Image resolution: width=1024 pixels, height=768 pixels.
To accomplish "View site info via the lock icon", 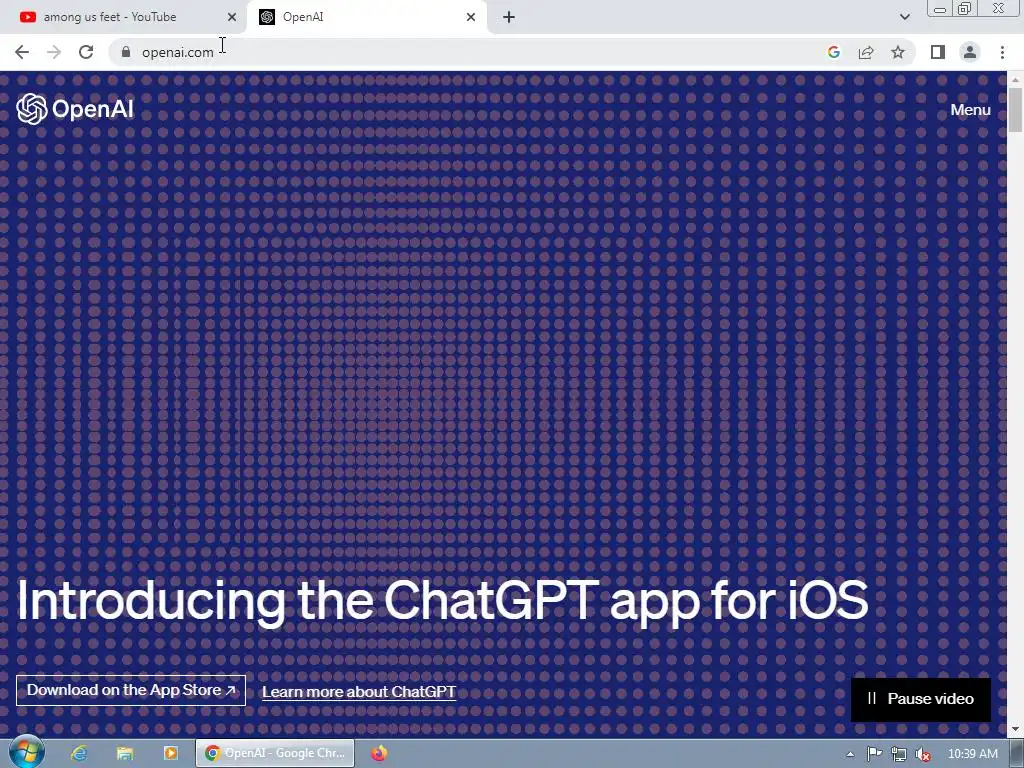I will pyautogui.click(x=126, y=52).
